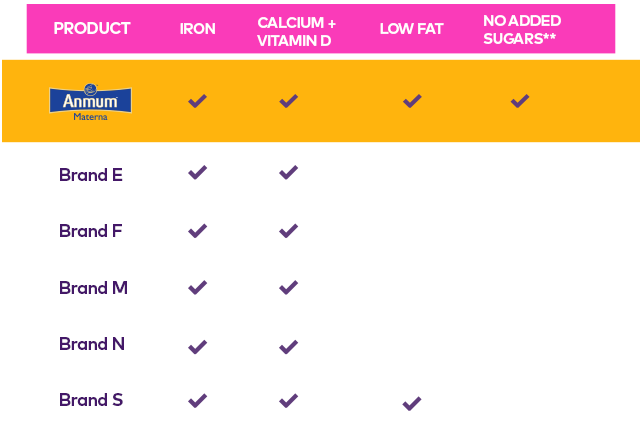Image resolution: width=640 pixels, height=430 pixels.
Task: Click the Brand E label
Action: pyautogui.click(x=91, y=175)
